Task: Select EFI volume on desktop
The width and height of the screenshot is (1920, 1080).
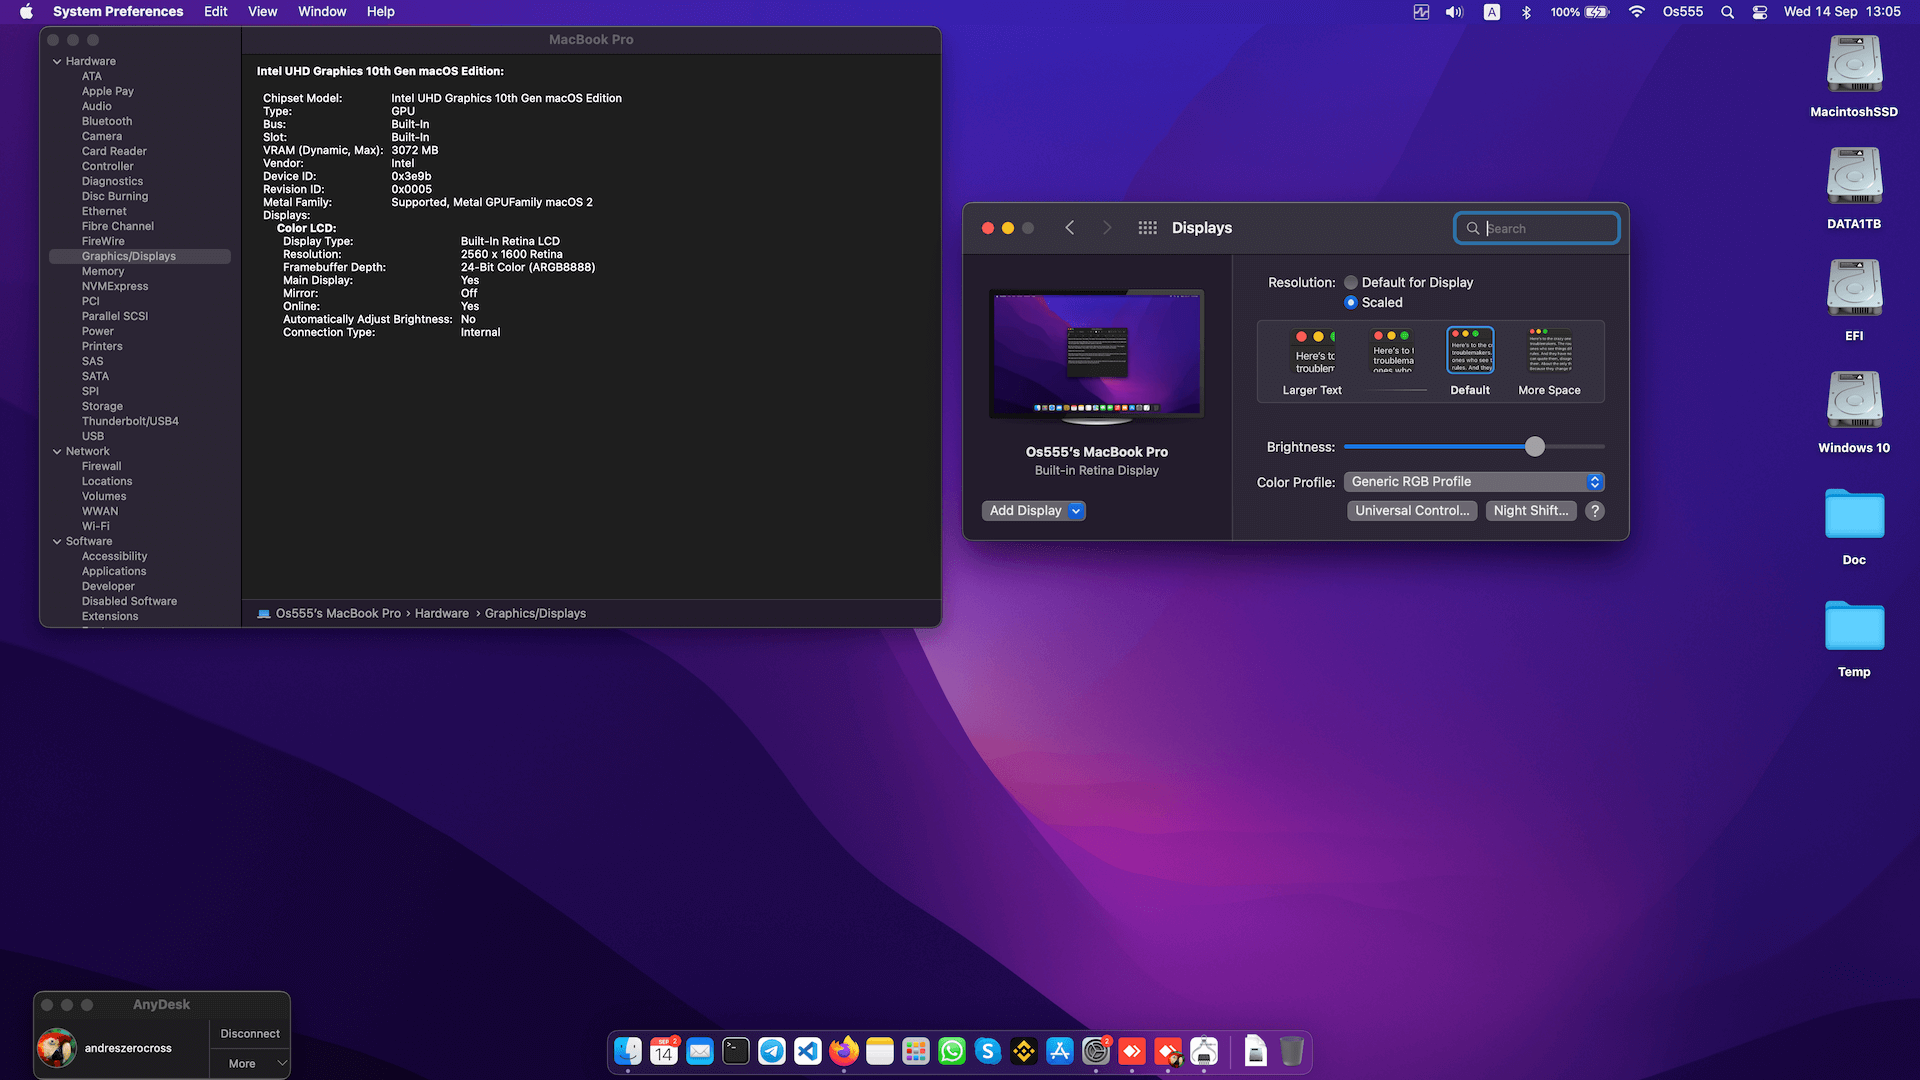Action: [1854, 300]
